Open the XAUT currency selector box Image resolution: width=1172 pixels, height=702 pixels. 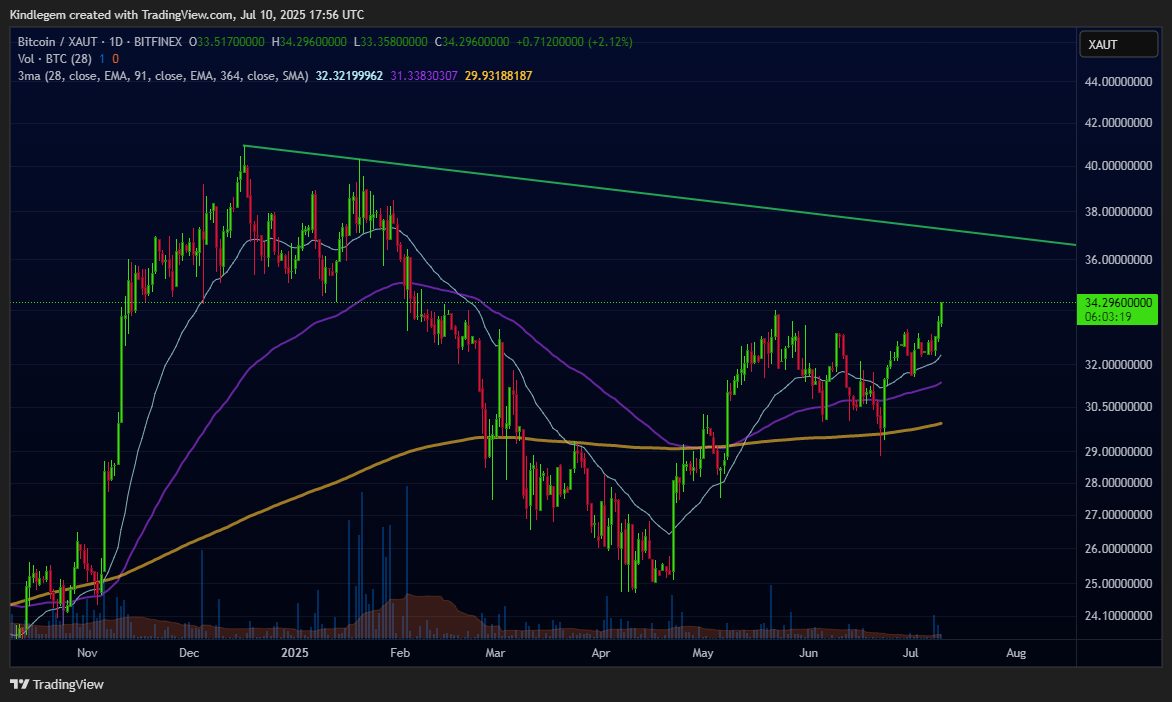click(1118, 45)
